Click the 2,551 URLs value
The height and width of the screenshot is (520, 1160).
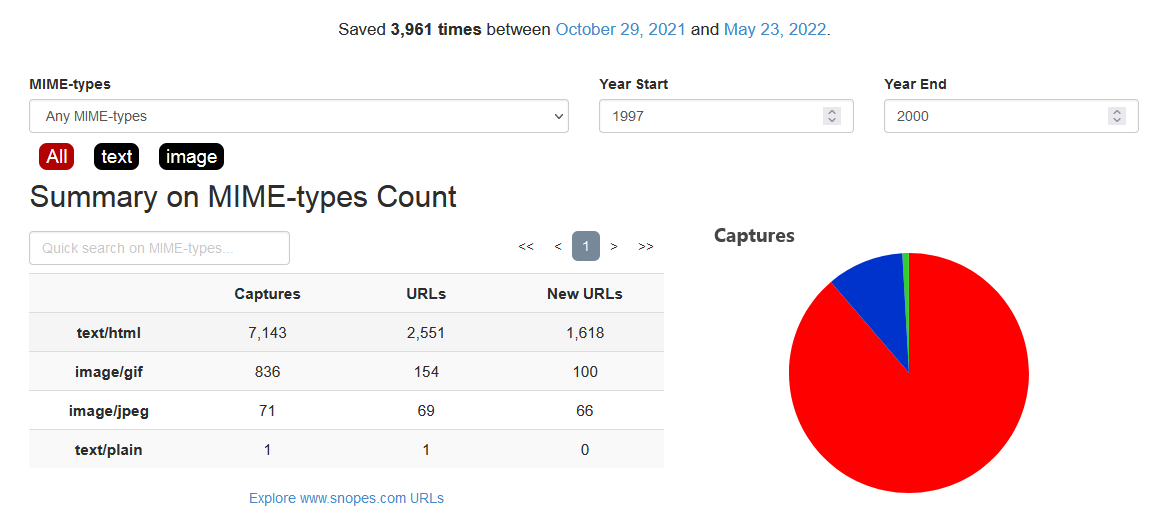tap(426, 333)
